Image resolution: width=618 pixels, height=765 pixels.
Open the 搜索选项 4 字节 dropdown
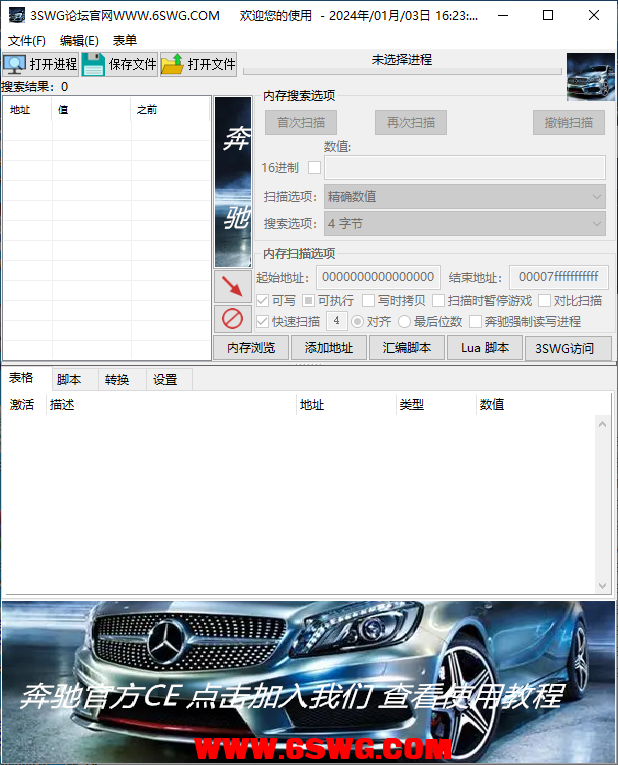point(465,223)
